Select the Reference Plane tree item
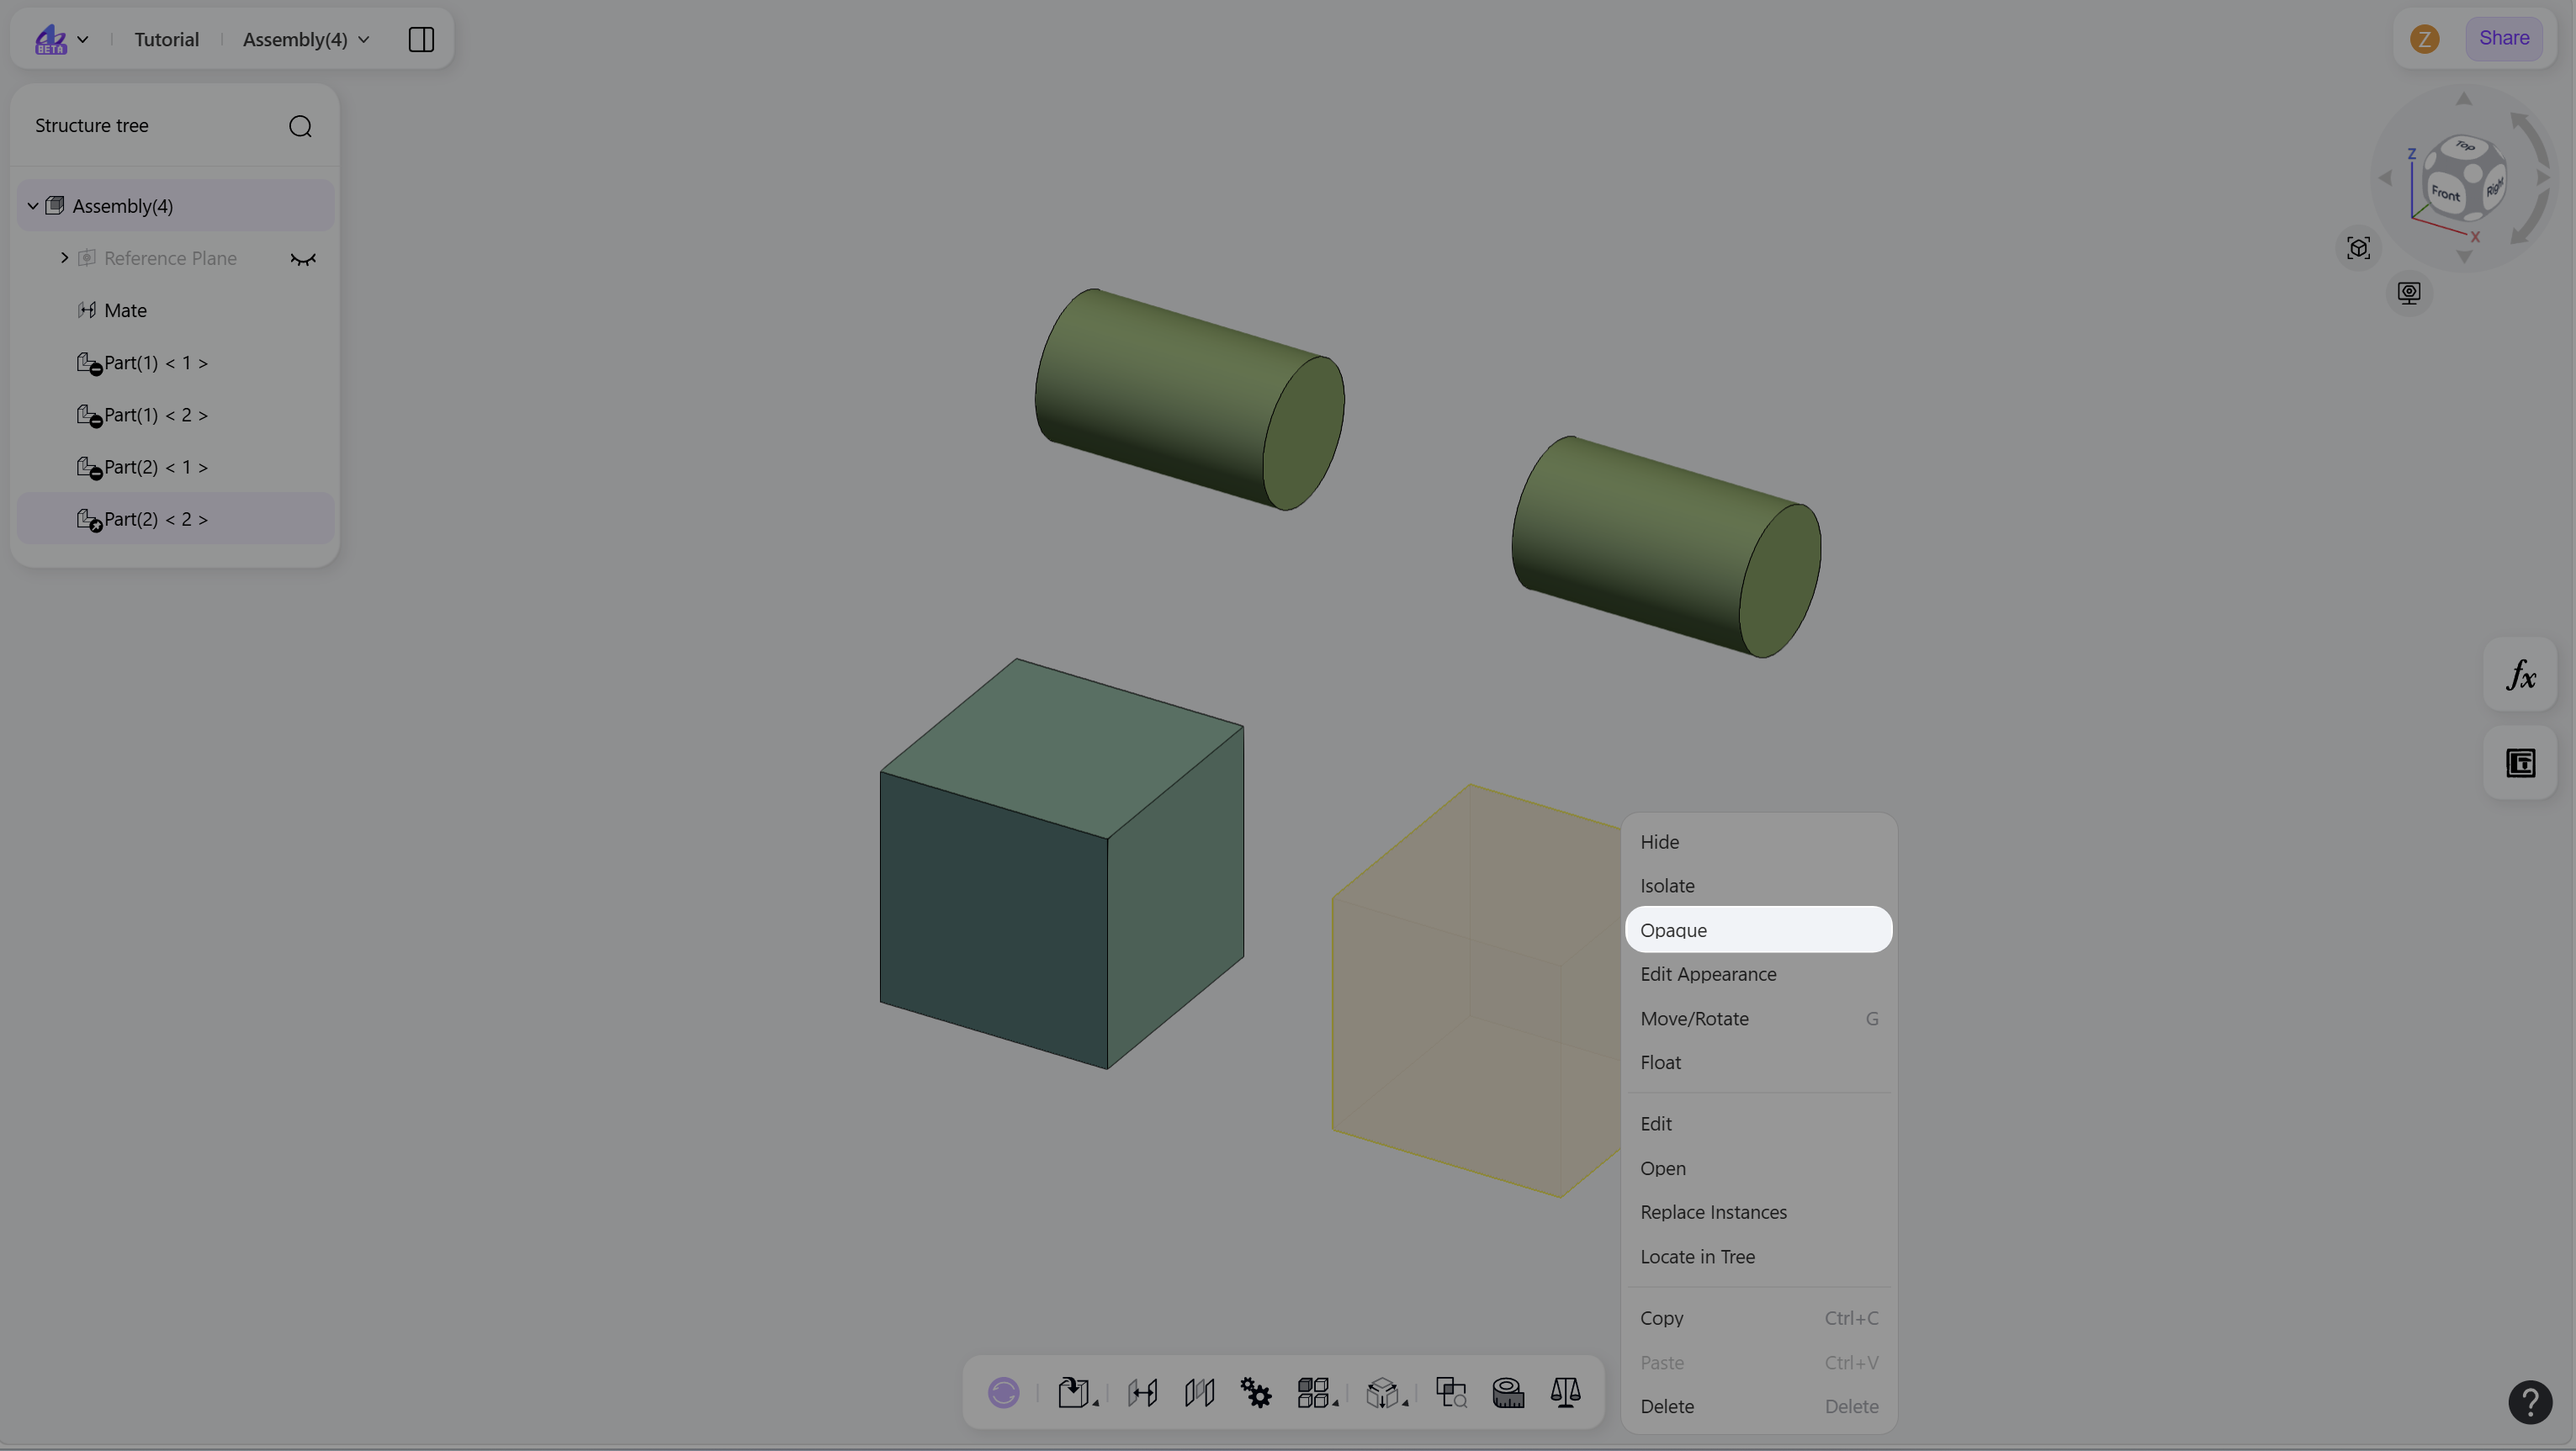2576x1451 pixels. click(x=176, y=258)
